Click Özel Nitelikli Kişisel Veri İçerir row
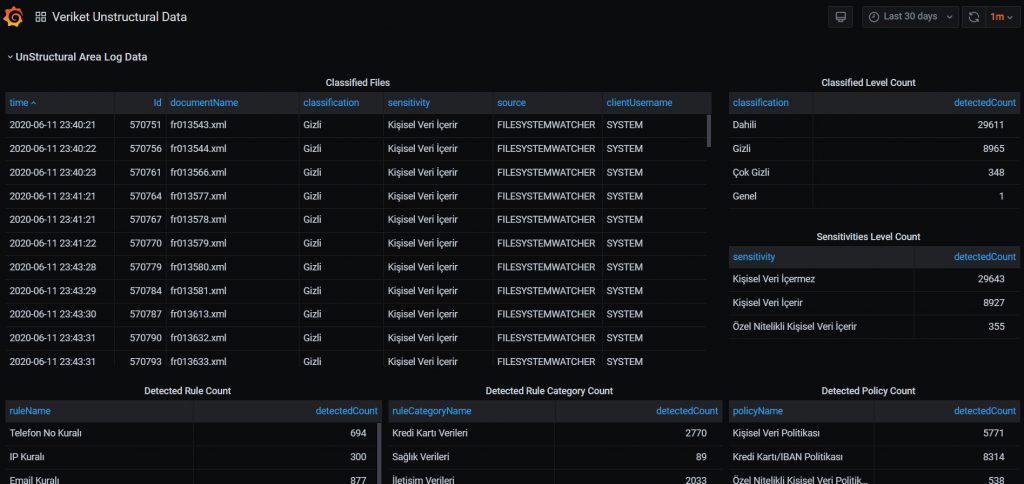This screenshot has height=484, width=1024. point(874,326)
